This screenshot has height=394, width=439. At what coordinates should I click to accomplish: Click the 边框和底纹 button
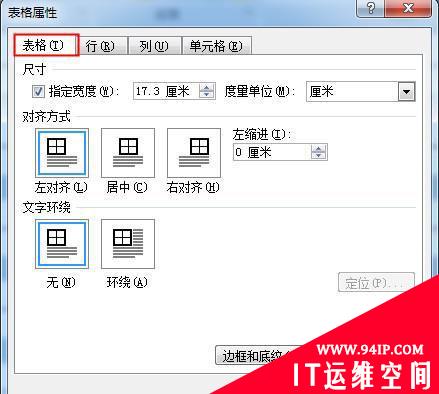click(x=257, y=355)
